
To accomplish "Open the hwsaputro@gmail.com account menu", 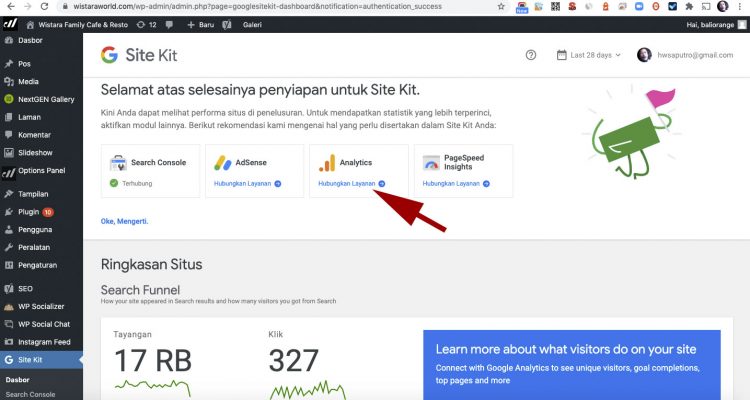I will 685,55.
